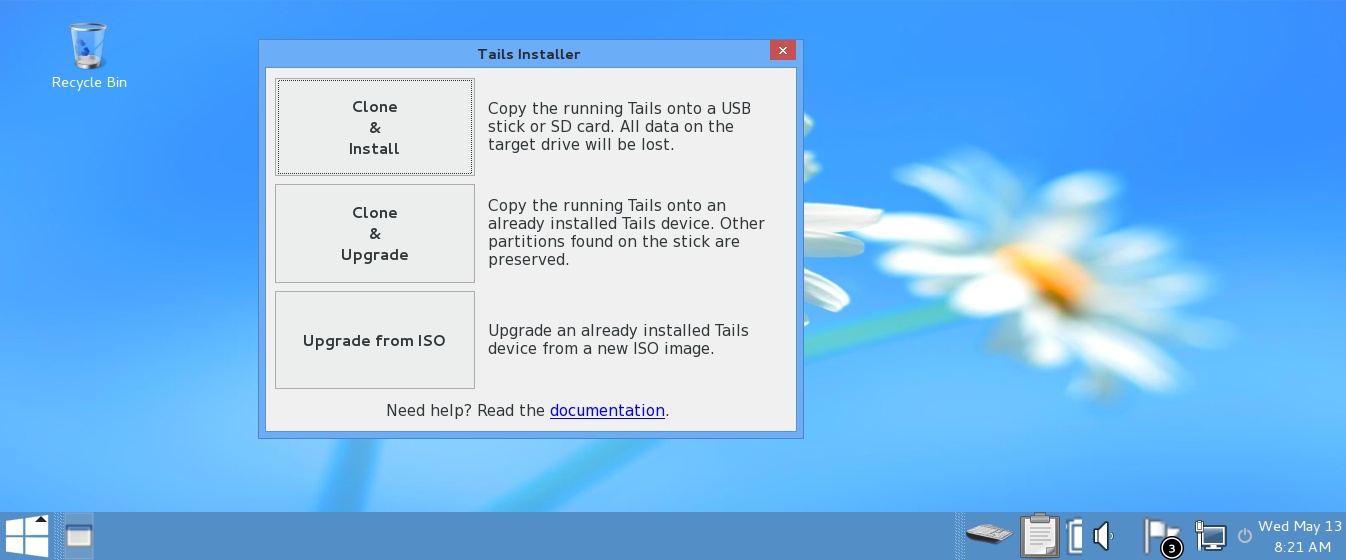Open the wired network connection icon
The height and width of the screenshot is (560, 1346).
1211,536
